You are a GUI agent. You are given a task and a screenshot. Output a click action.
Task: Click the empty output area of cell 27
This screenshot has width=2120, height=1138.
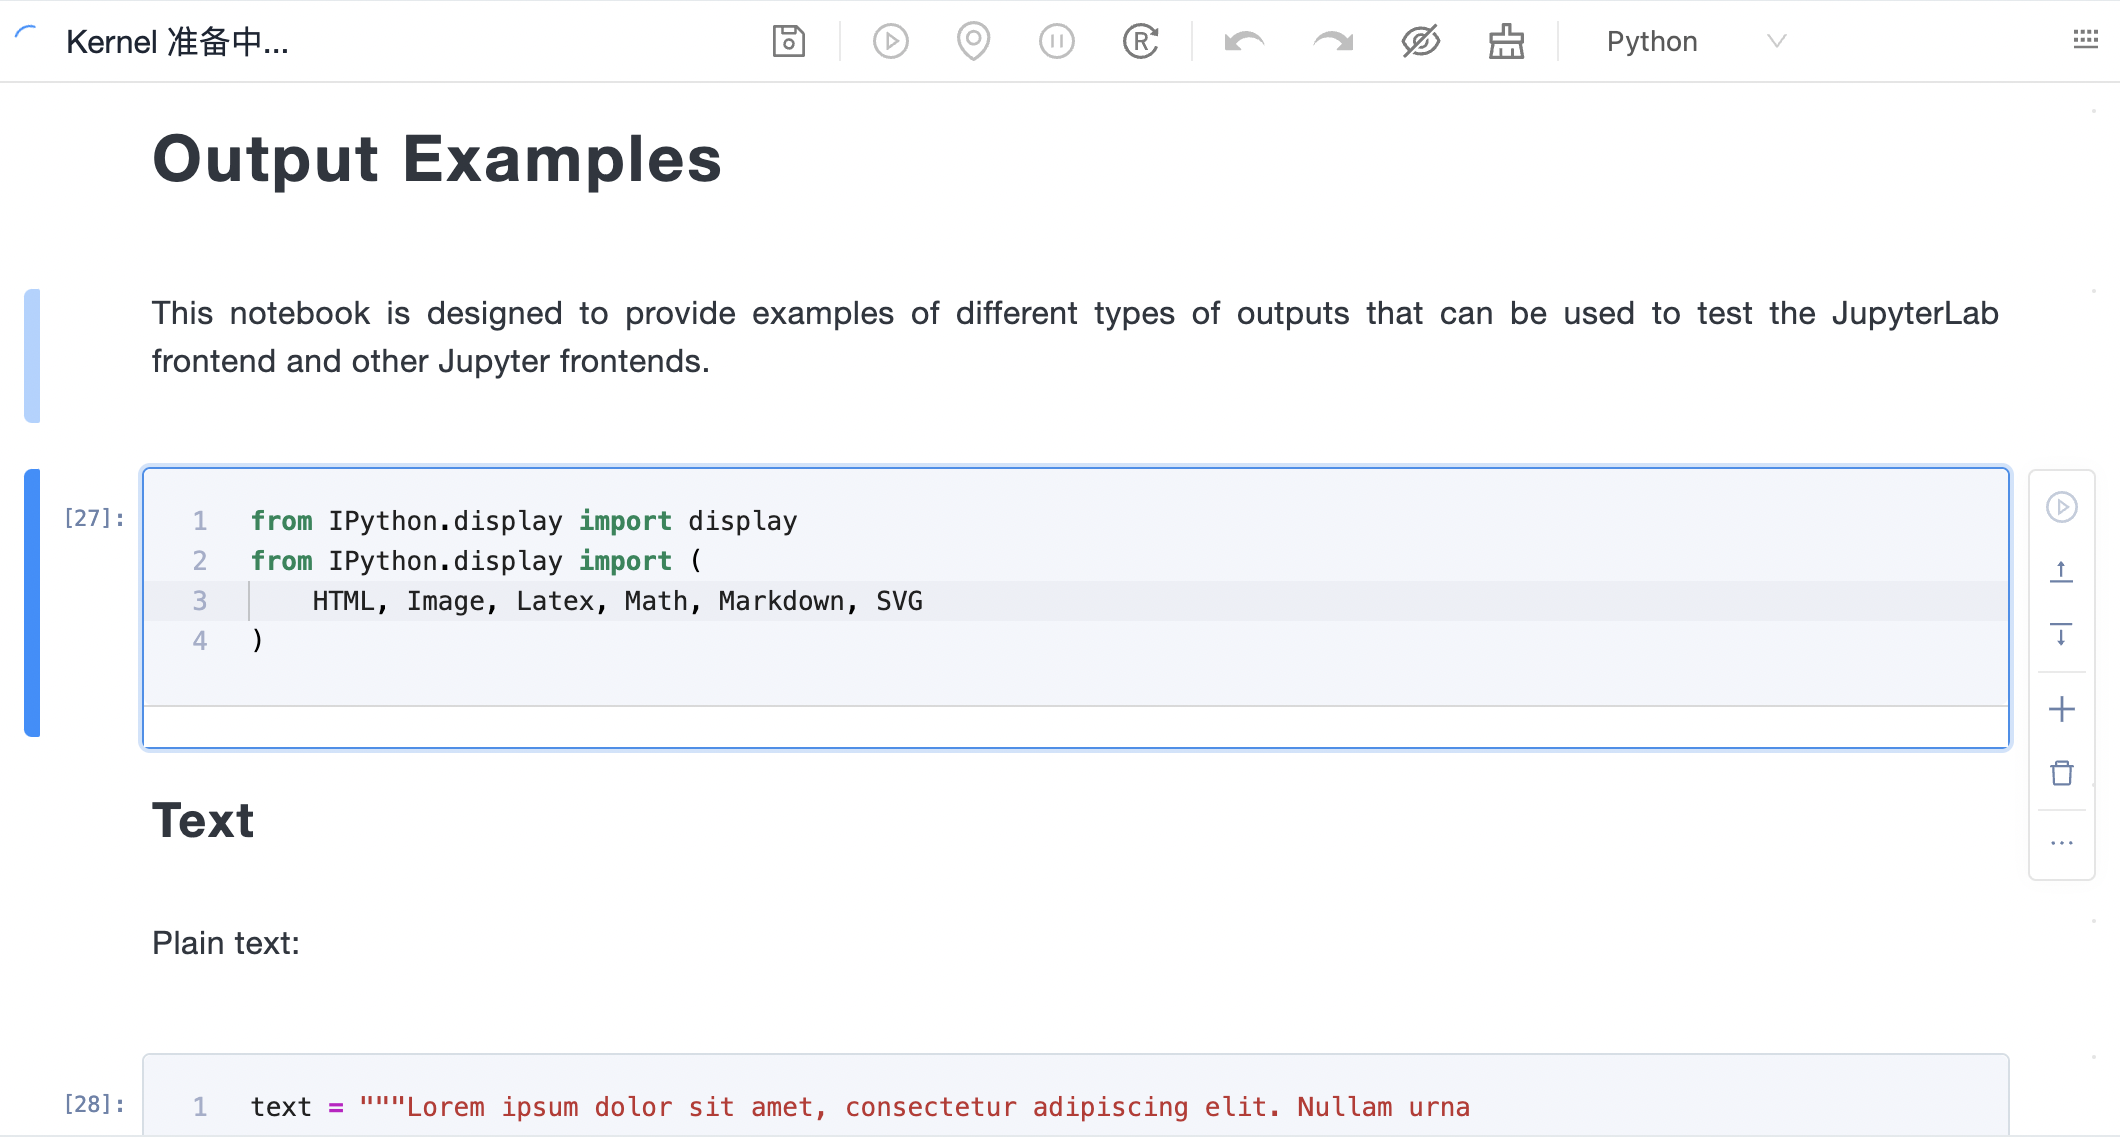pyautogui.click(x=1076, y=727)
